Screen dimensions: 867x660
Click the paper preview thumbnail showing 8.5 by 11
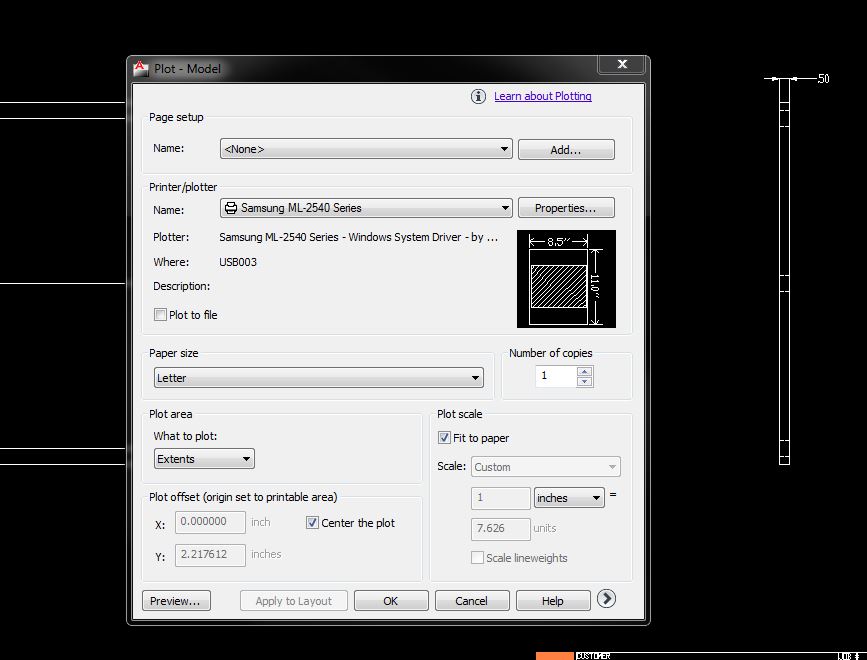pos(566,279)
